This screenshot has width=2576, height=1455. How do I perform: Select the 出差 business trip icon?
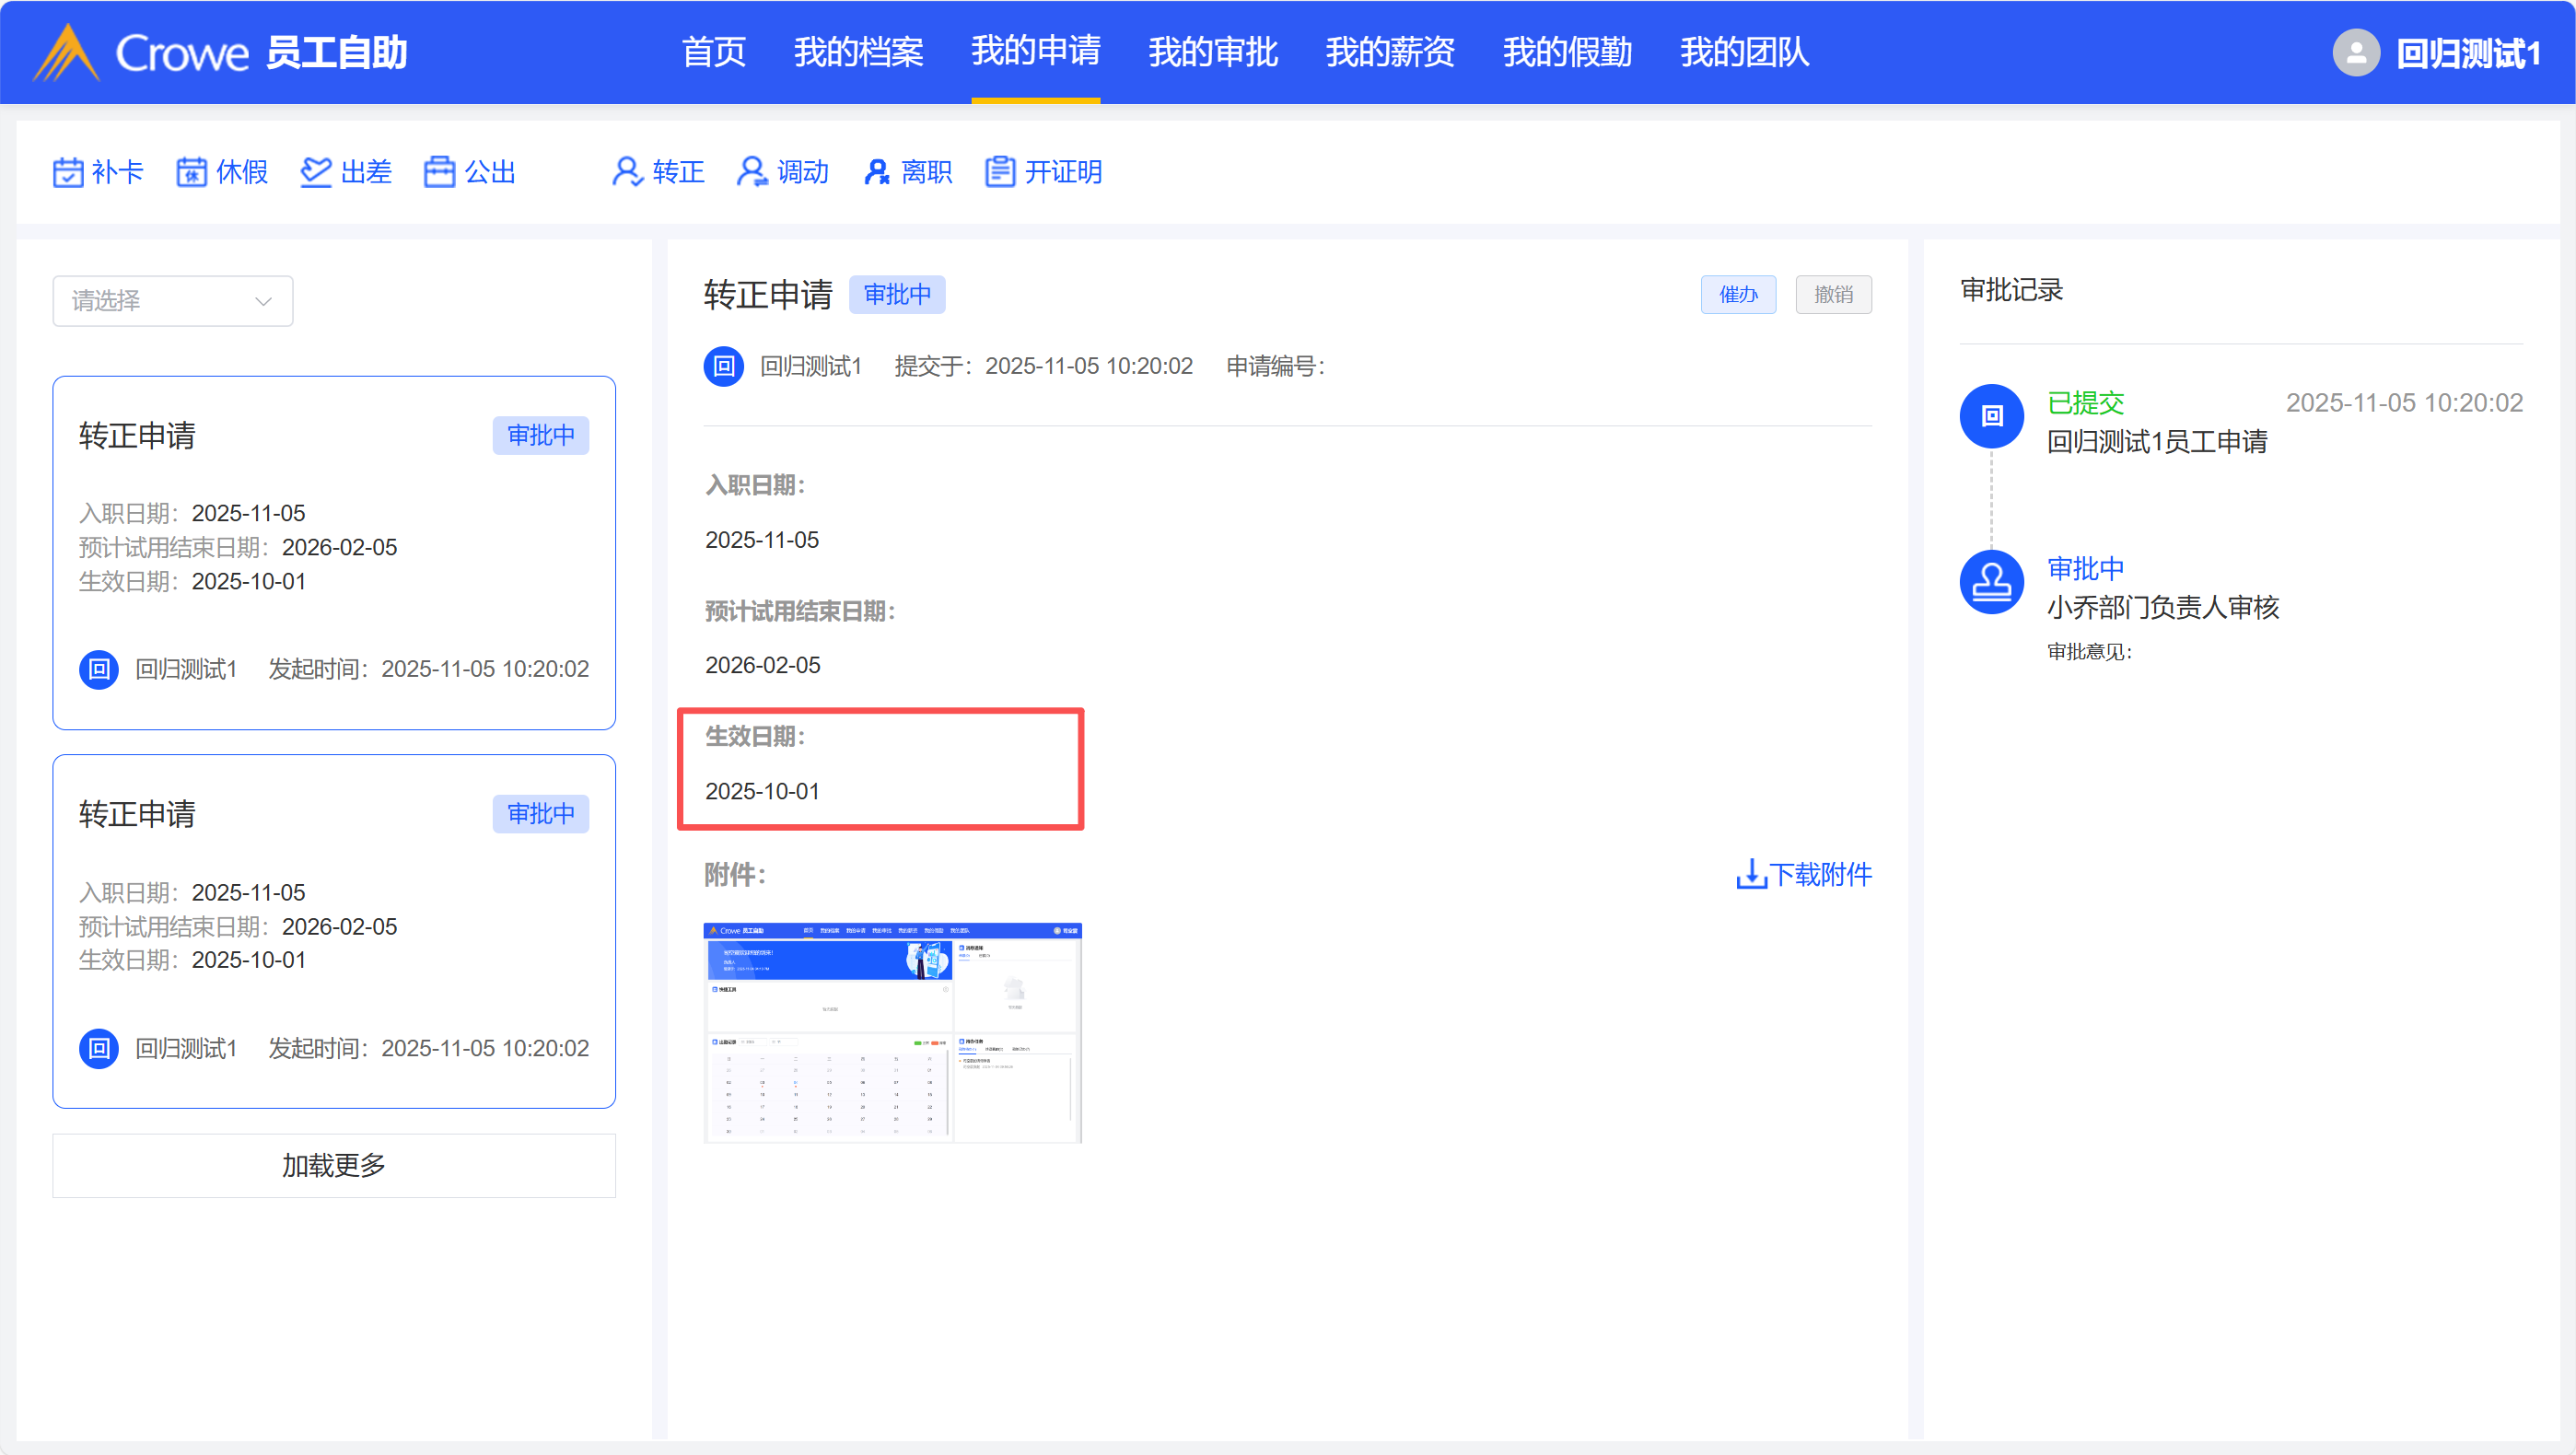[315, 172]
